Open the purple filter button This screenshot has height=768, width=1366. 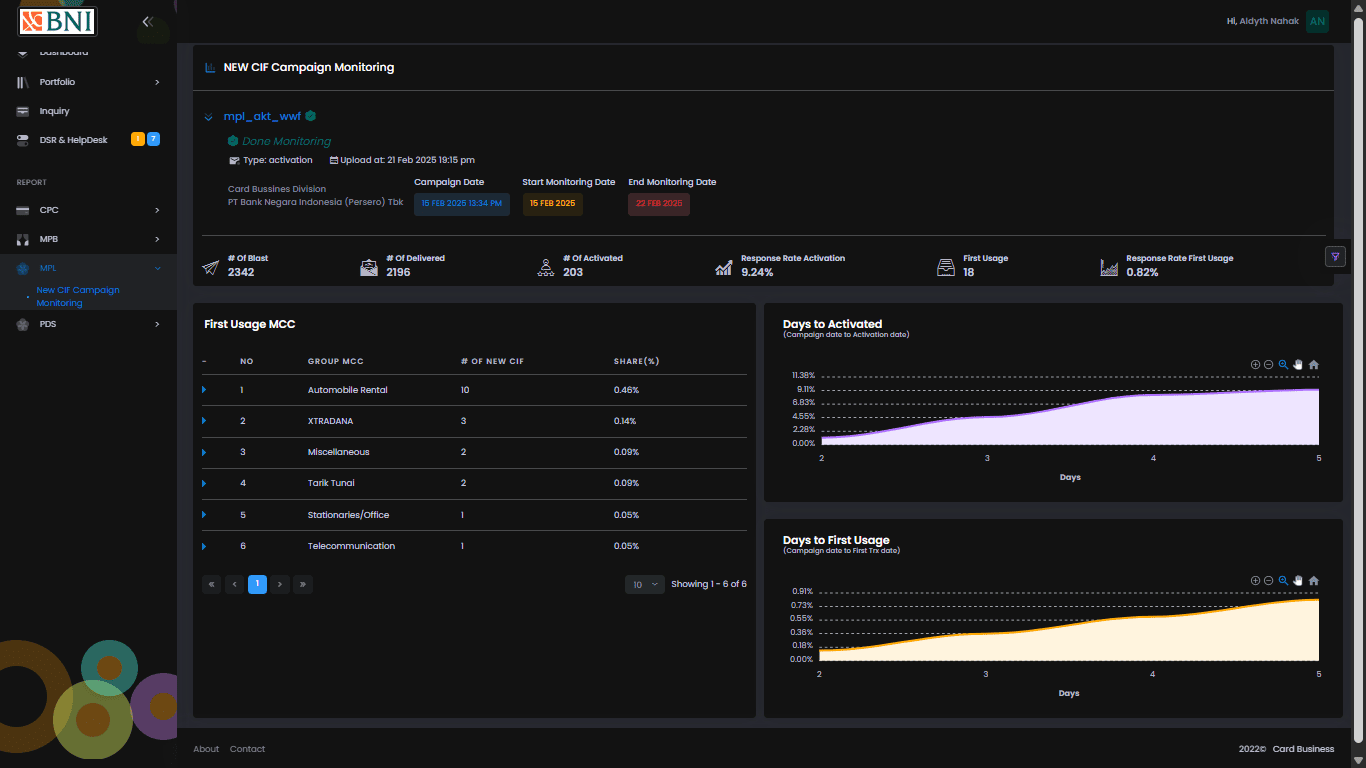pyautogui.click(x=1334, y=256)
